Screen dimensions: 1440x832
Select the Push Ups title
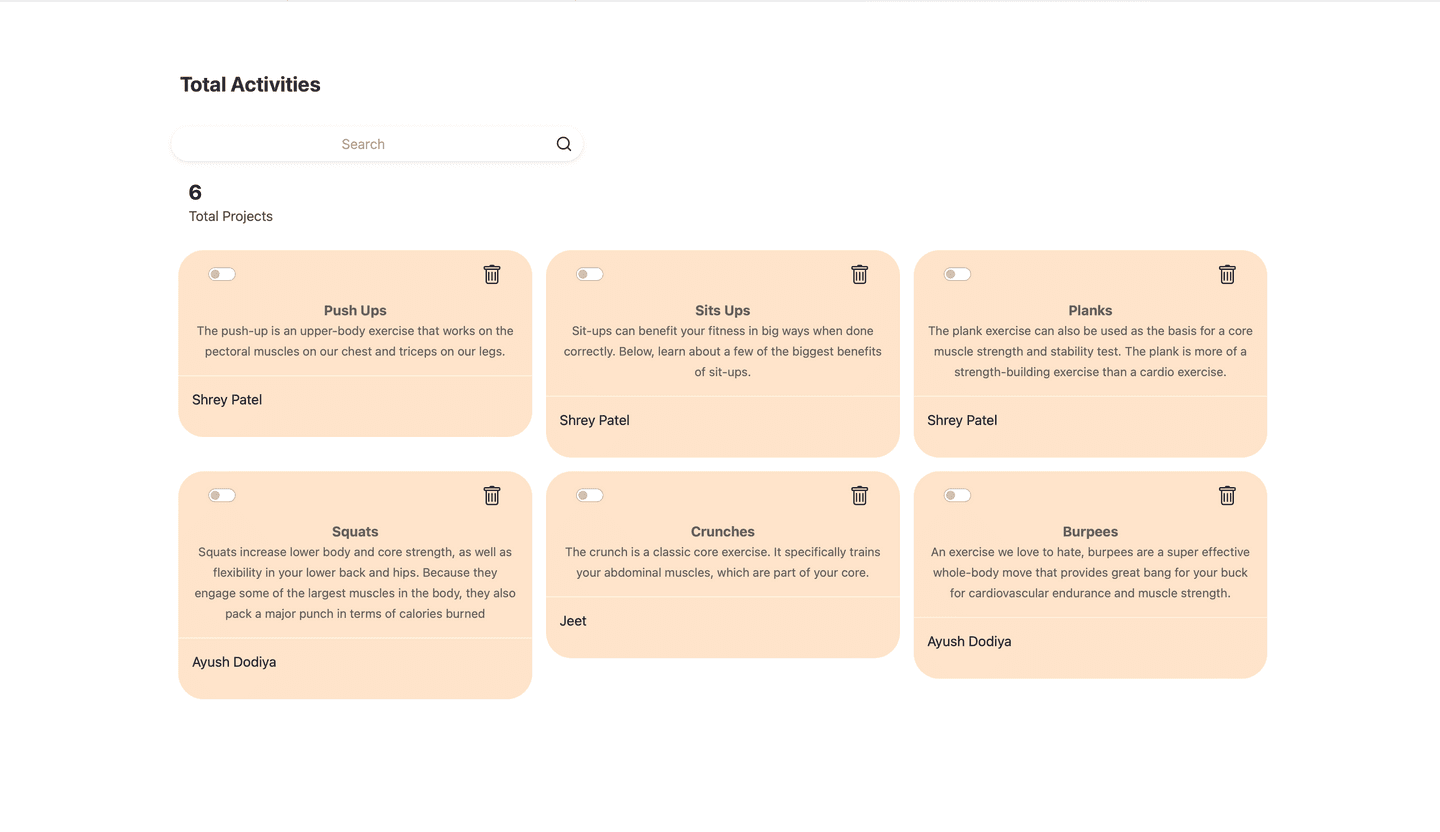[x=355, y=310]
